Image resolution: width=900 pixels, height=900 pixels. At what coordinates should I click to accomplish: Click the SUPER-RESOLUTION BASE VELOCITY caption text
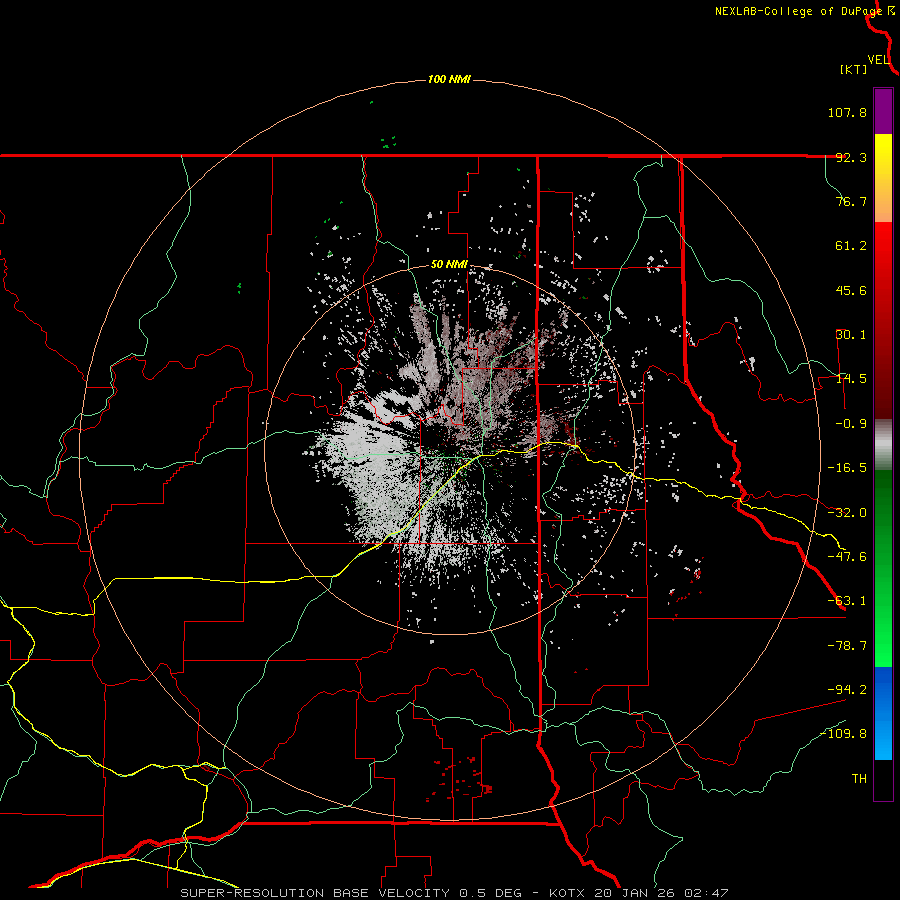(x=351, y=893)
